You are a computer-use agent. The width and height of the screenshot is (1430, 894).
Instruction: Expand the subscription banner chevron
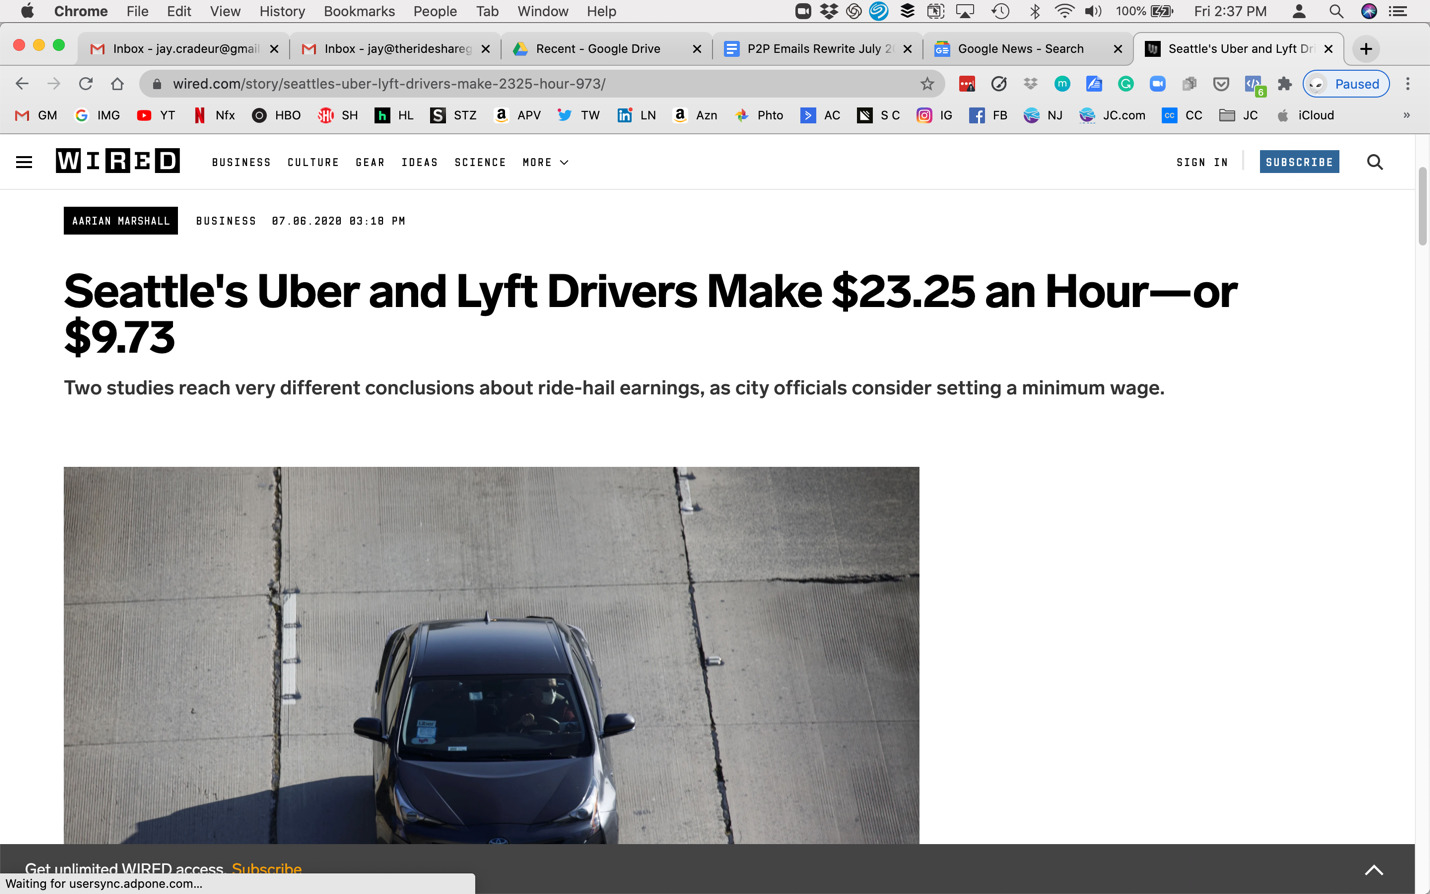pos(1374,870)
